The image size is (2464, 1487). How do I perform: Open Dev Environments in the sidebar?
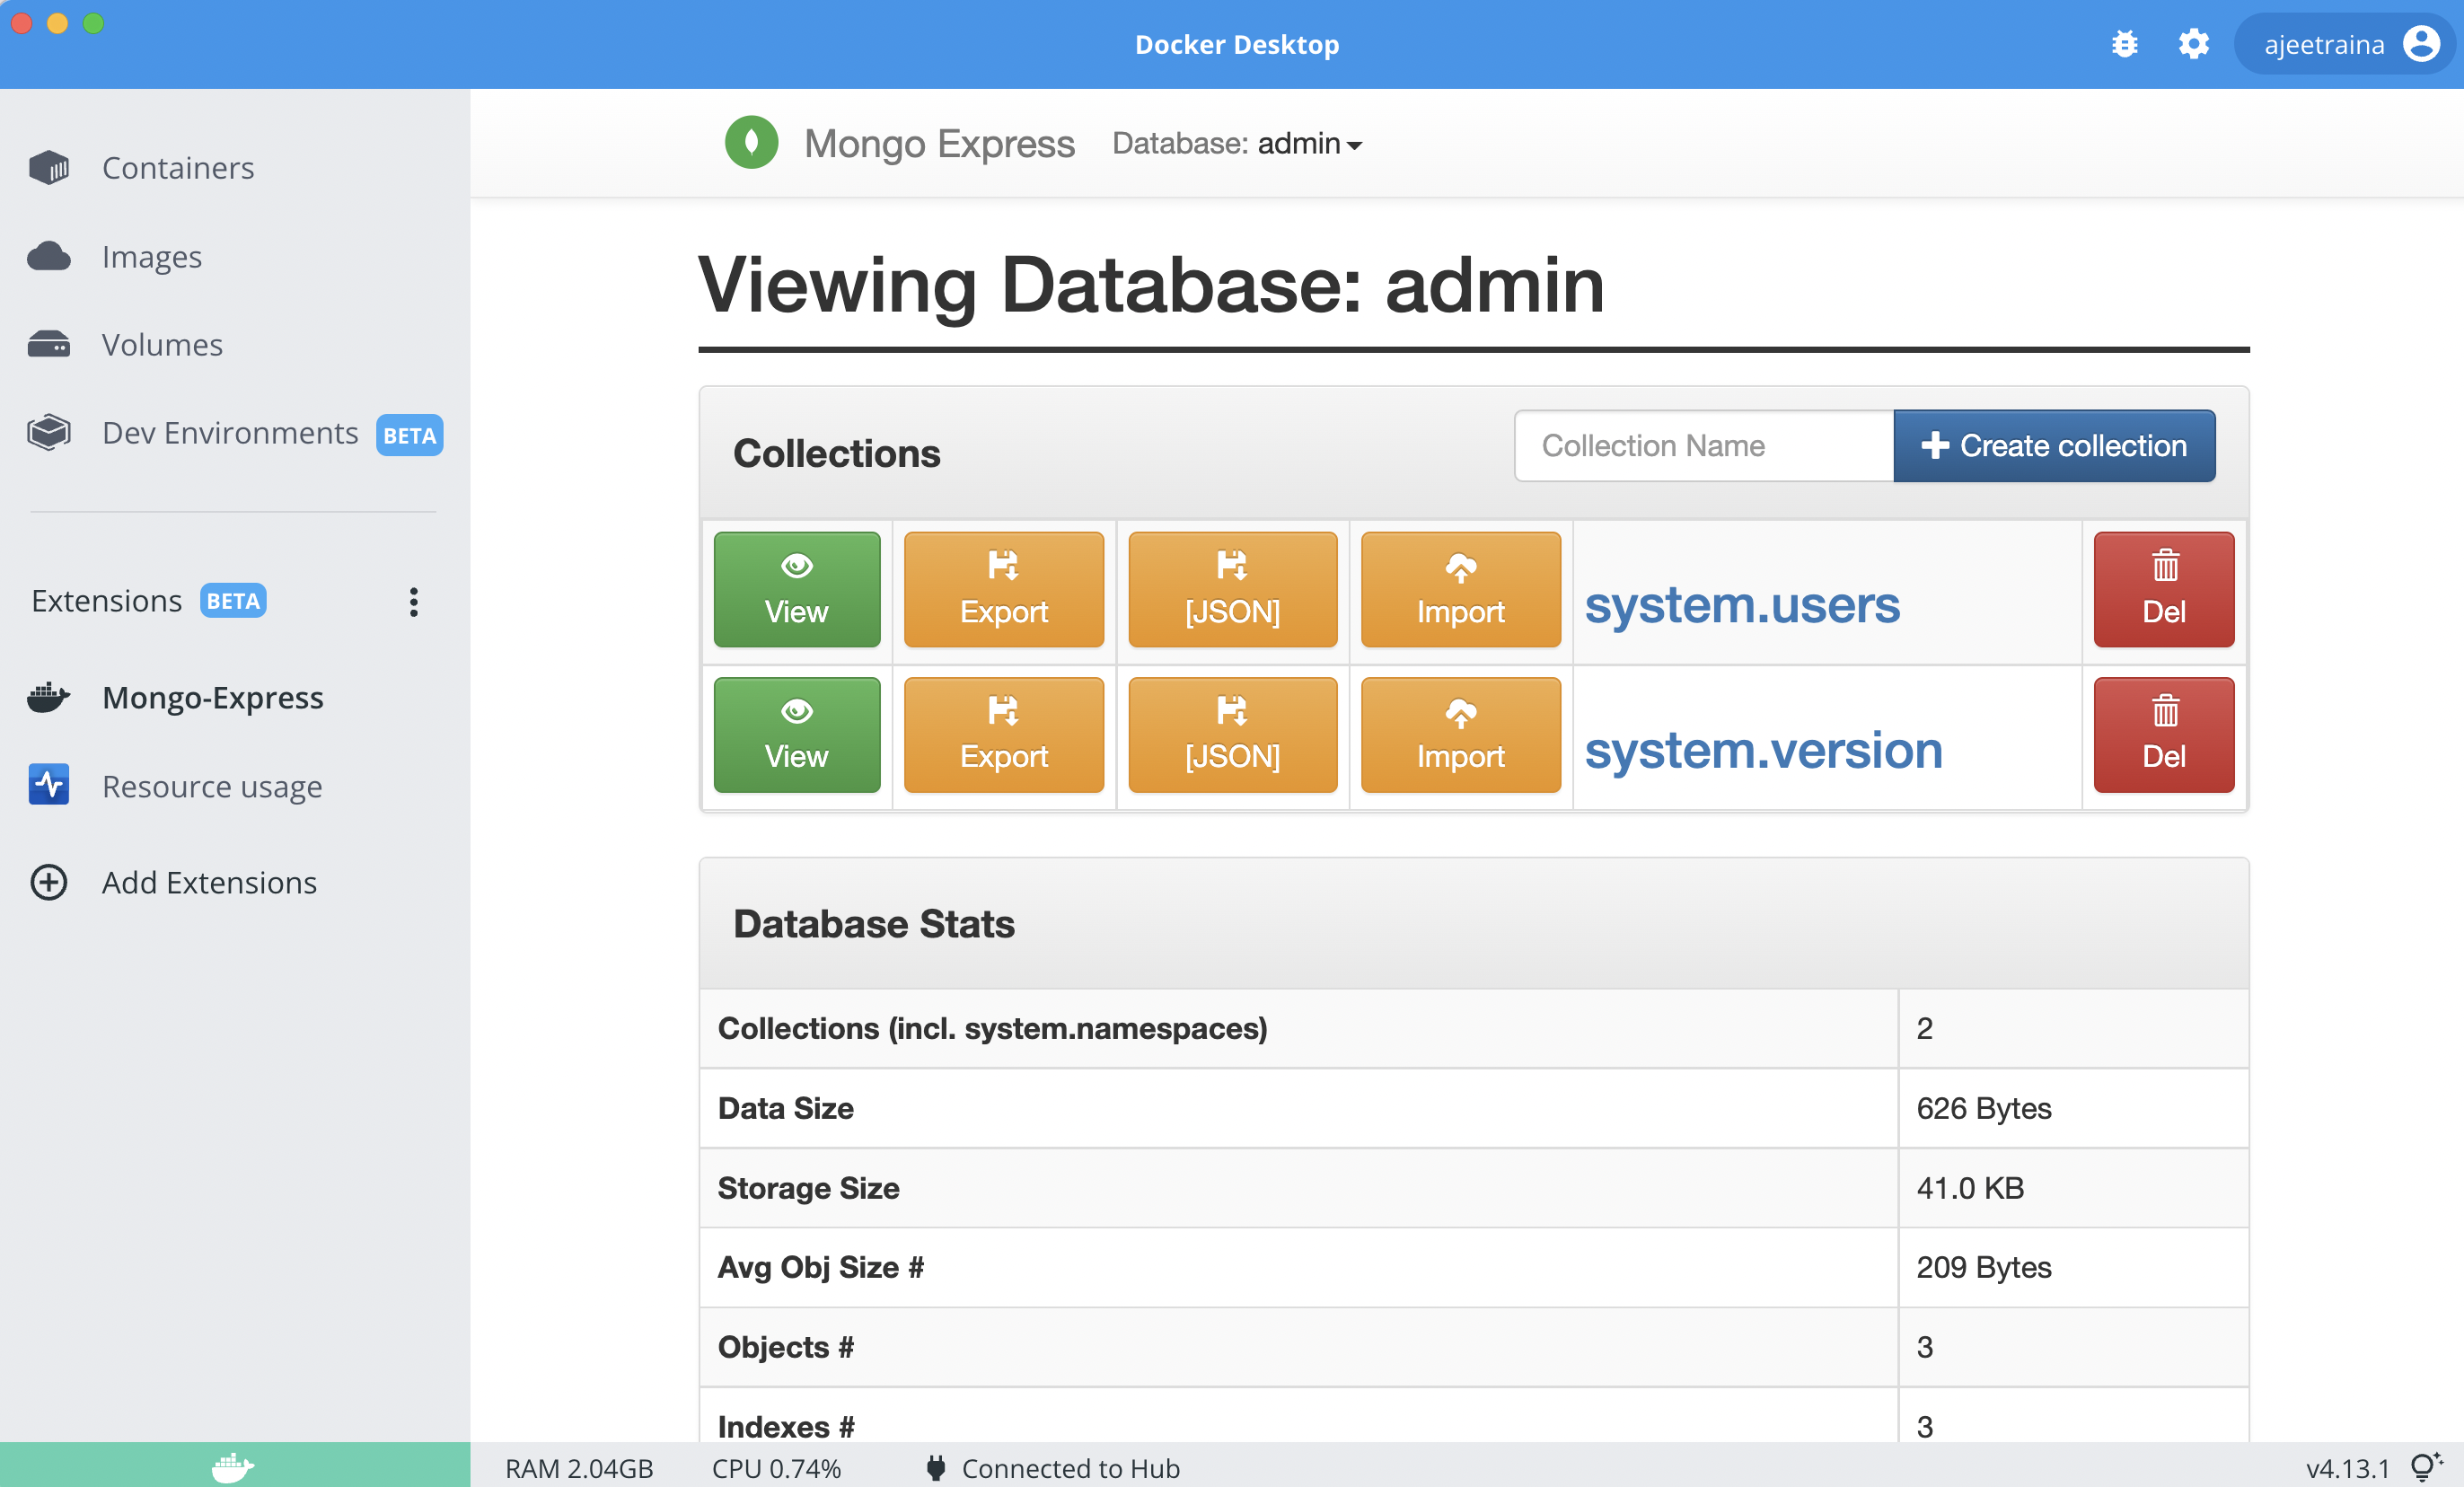point(230,433)
